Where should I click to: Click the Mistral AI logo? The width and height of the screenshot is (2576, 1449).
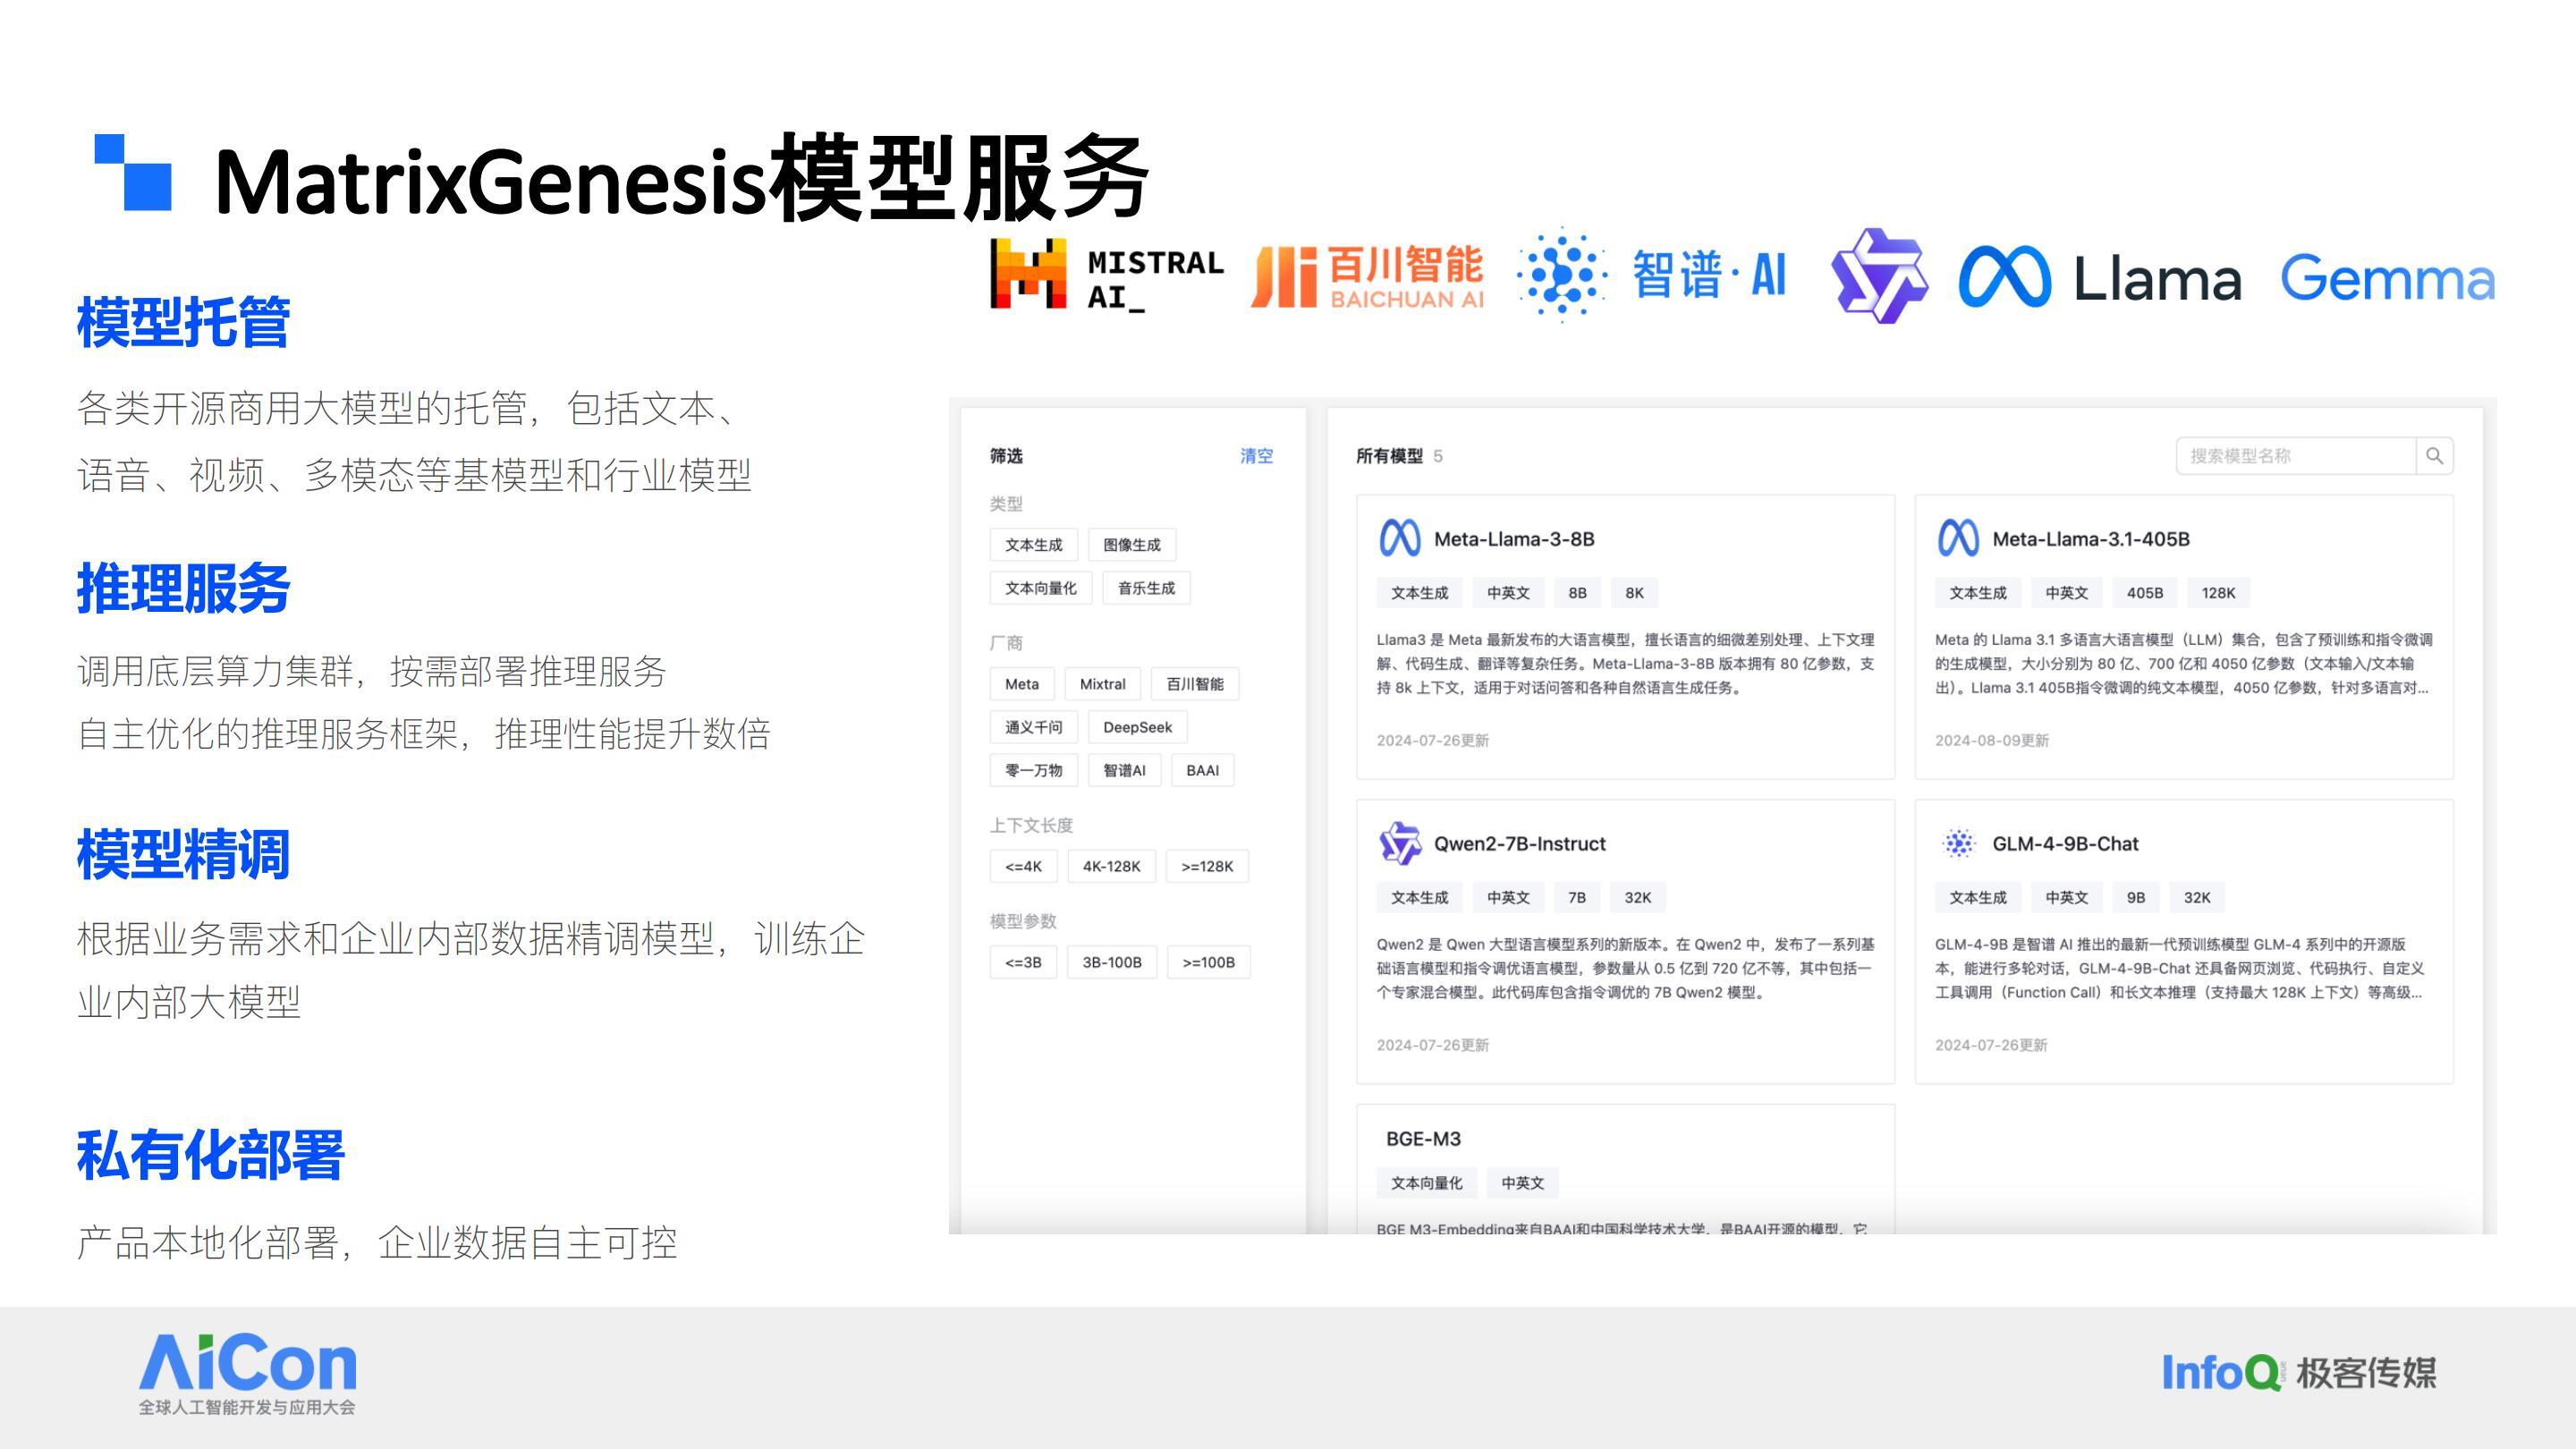click(x=1107, y=274)
